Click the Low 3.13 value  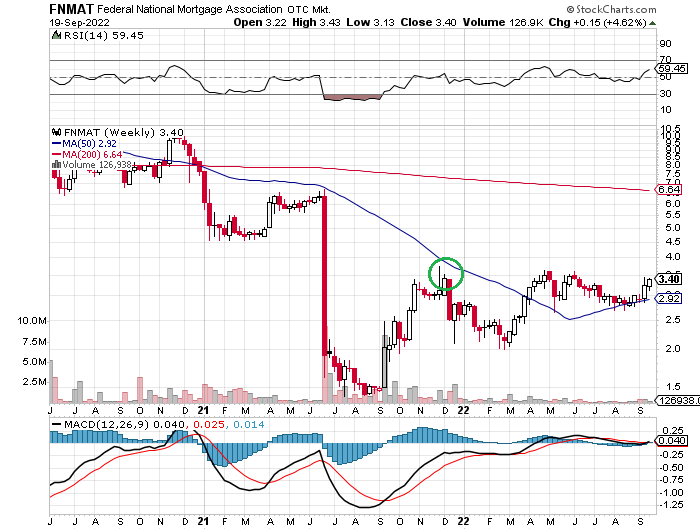371,22
